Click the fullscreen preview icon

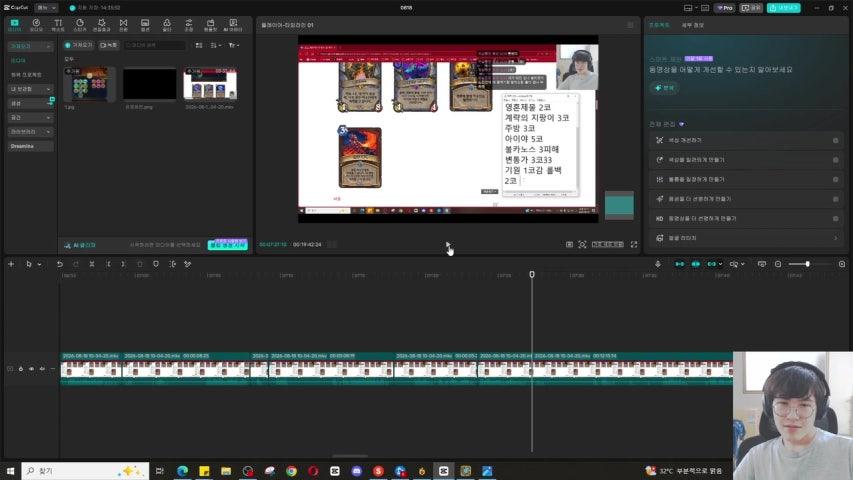tap(634, 244)
